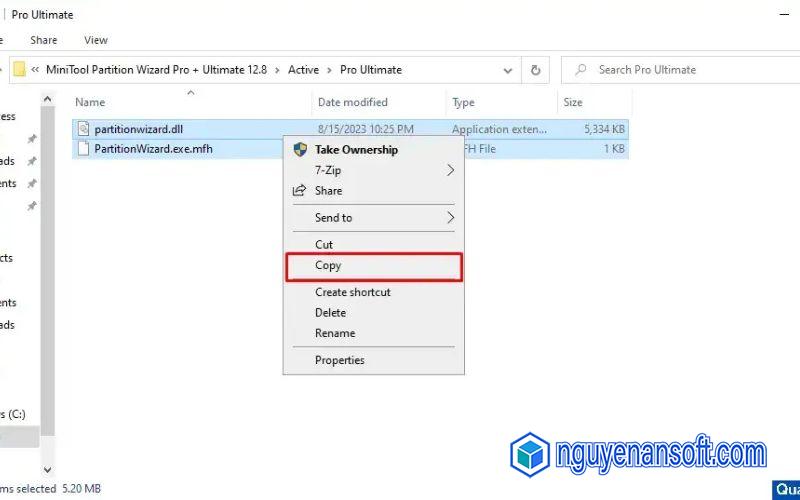The width and height of the screenshot is (800, 500).
Task: Choose Take Ownership from context menu
Action: point(373,149)
